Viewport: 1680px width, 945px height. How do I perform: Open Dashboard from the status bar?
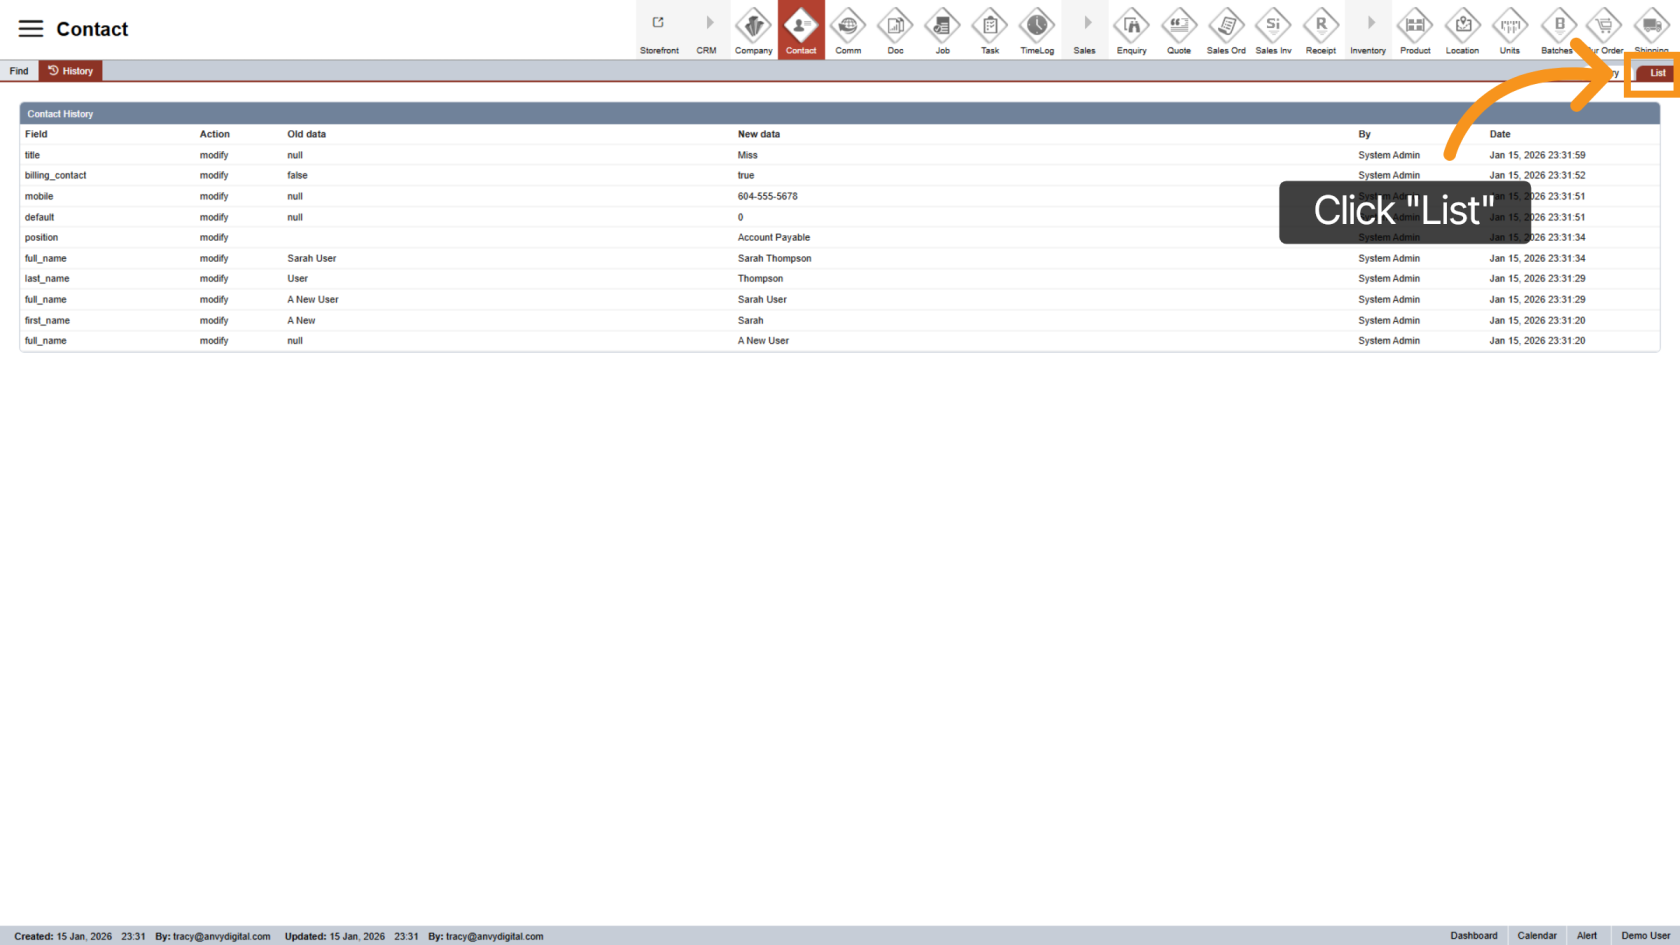(x=1474, y=936)
